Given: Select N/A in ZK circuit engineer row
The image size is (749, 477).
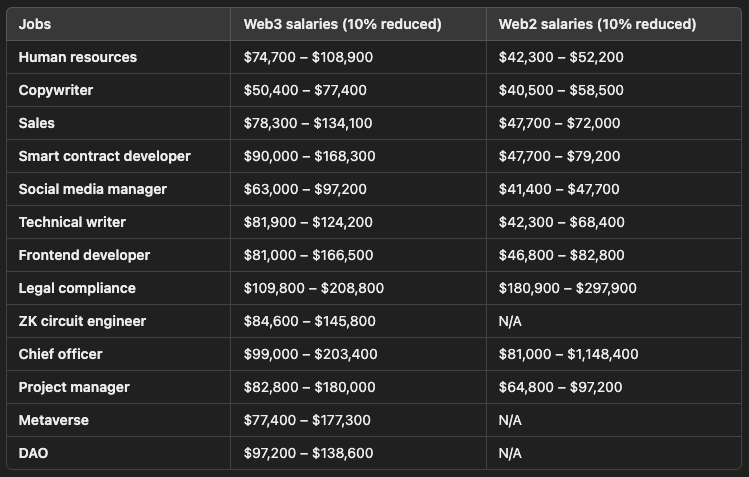Looking at the screenshot, I should (510, 321).
